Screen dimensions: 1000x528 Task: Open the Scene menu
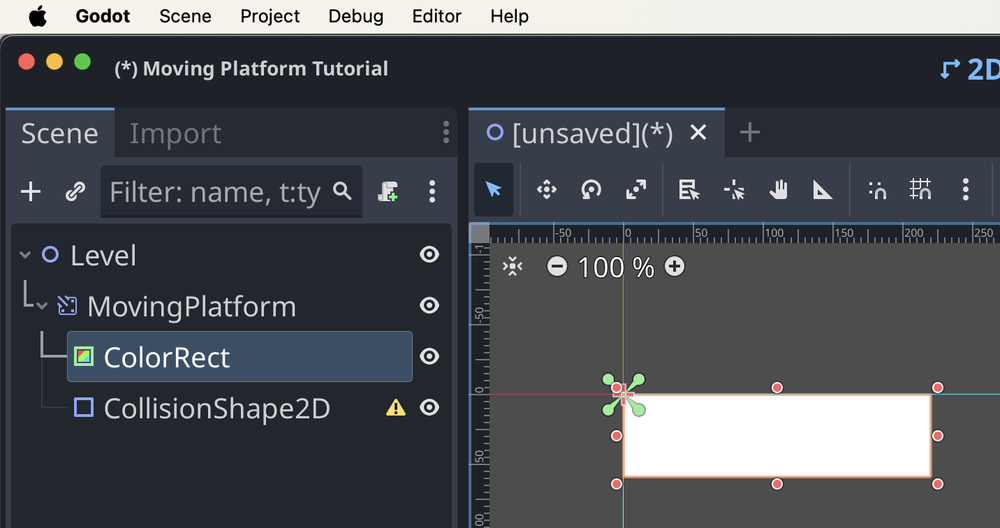point(185,16)
